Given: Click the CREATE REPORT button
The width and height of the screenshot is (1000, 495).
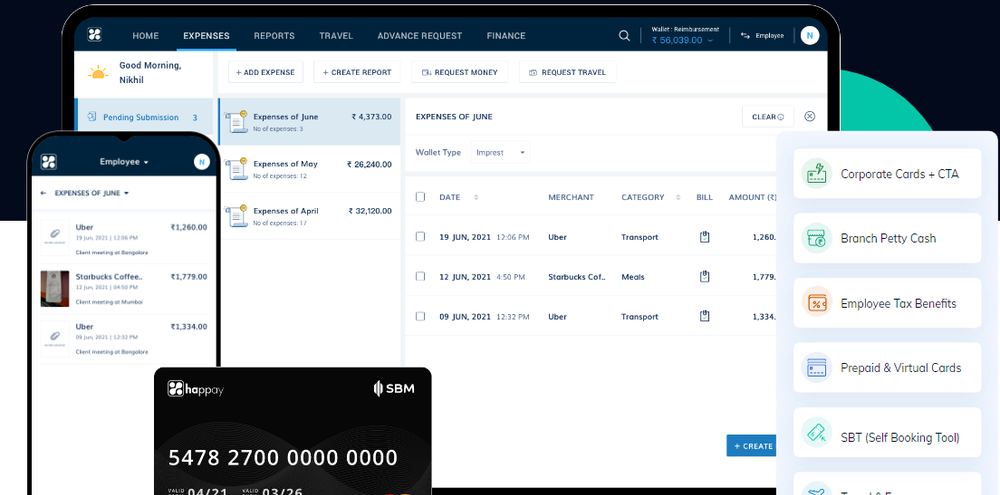Looking at the screenshot, I should [x=357, y=72].
